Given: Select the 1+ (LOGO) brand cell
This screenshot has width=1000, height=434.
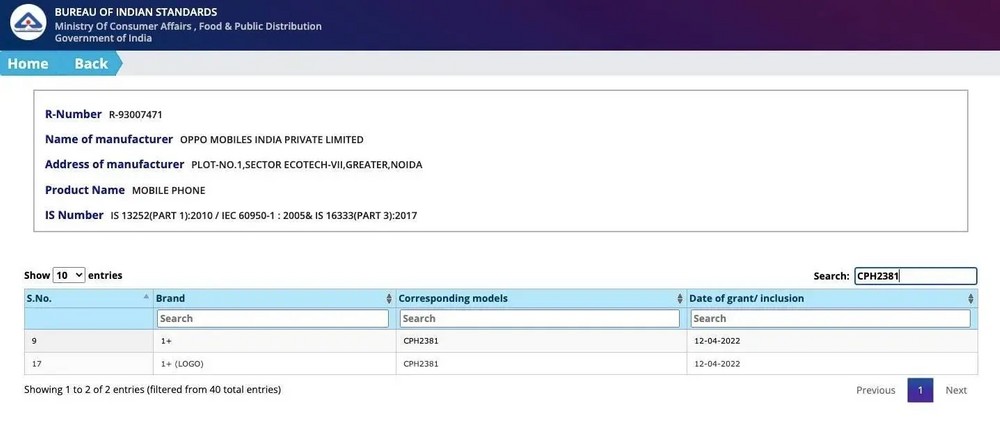Looking at the screenshot, I should (x=181, y=363).
